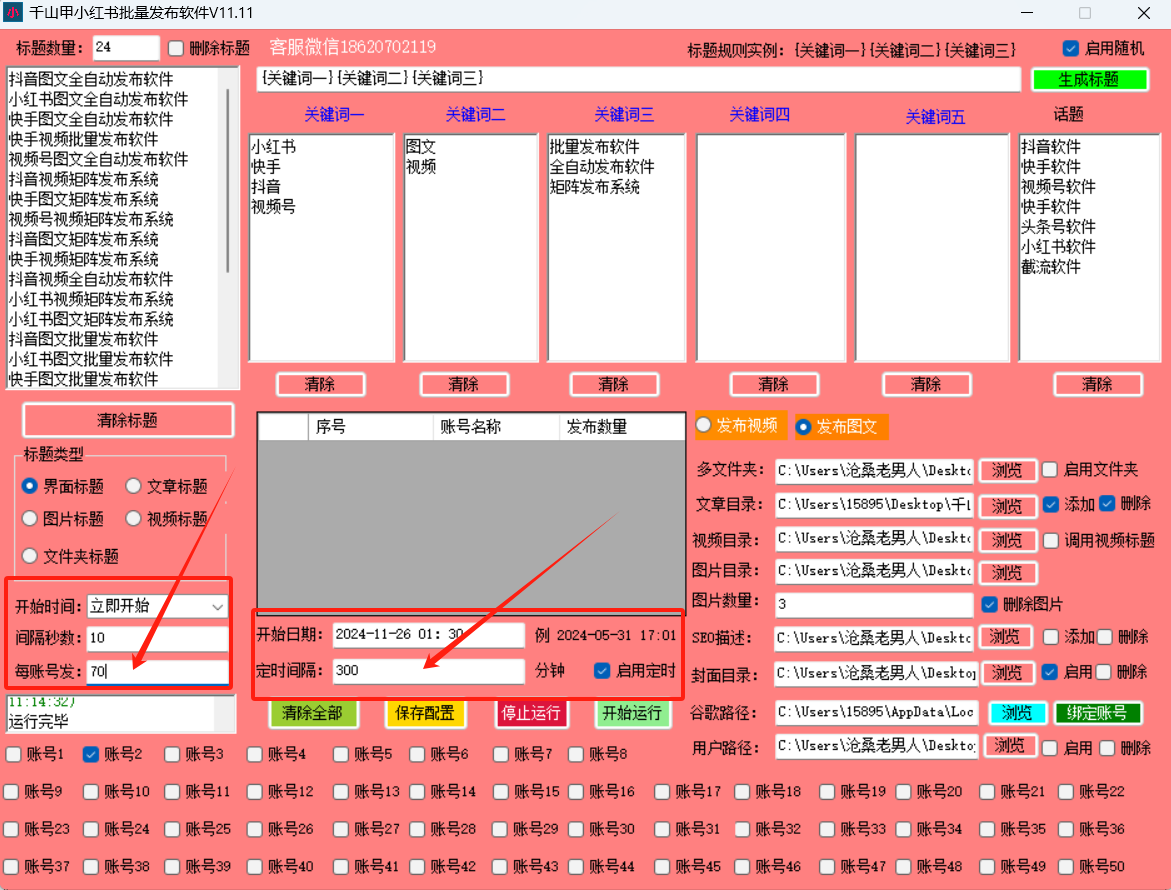Toggle the 删除图片 checkbox
Image resolution: width=1171 pixels, height=890 pixels.
pyautogui.click(x=990, y=604)
